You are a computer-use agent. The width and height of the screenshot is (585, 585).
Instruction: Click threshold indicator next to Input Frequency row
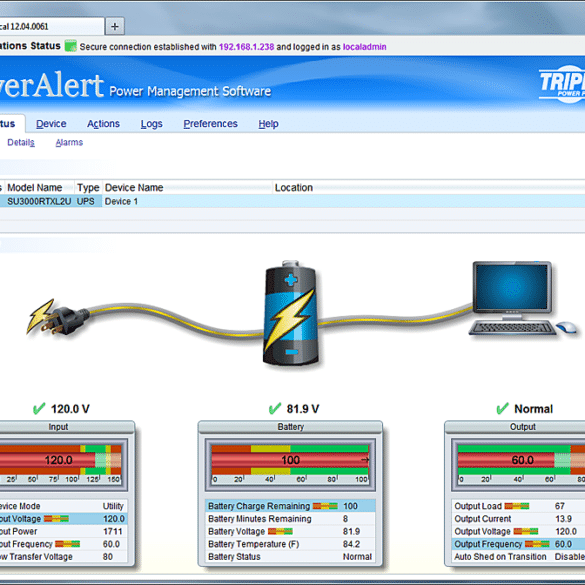(x=68, y=544)
